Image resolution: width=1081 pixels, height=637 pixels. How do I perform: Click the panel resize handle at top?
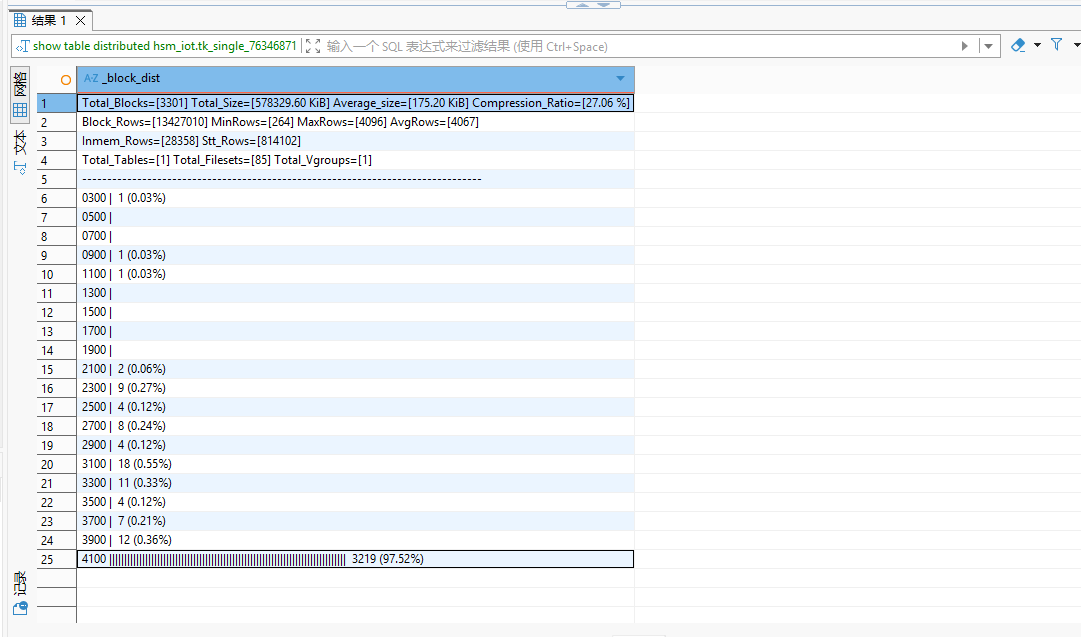[x=593, y=4]
